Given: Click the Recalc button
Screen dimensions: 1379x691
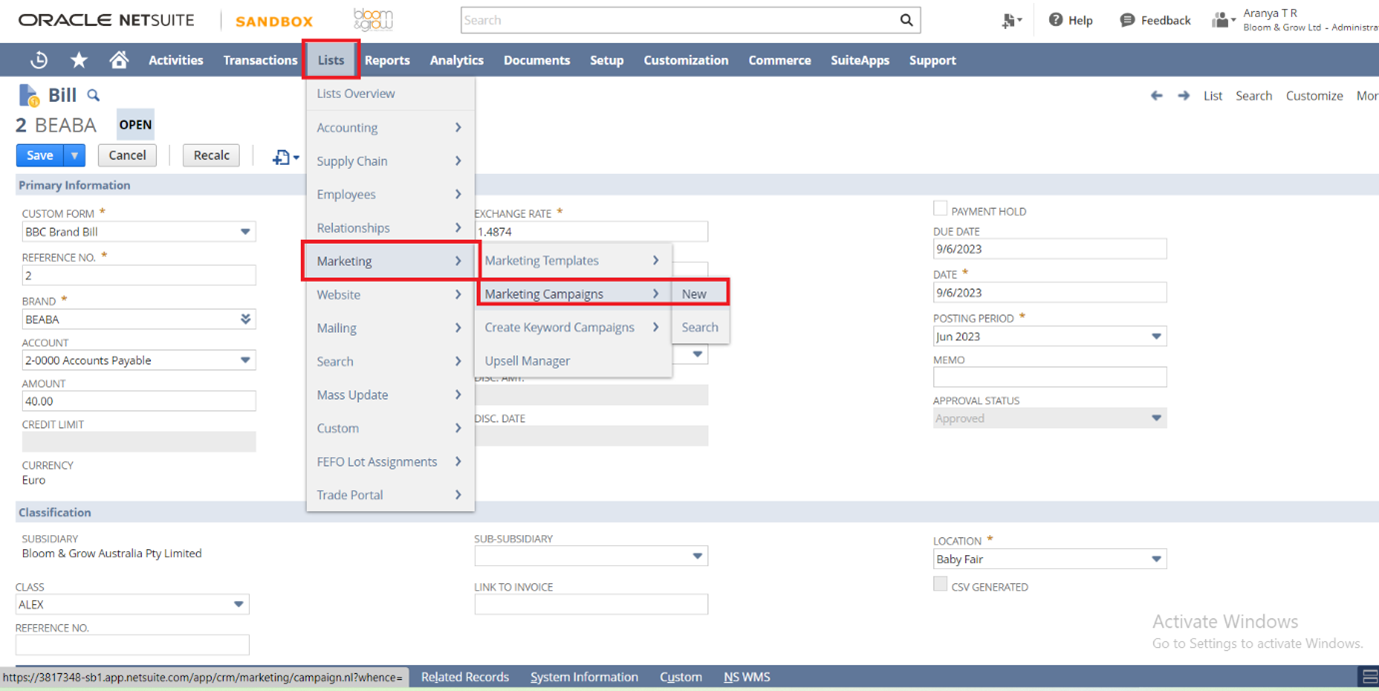Looking at the screenshot, I should (211, 155).
